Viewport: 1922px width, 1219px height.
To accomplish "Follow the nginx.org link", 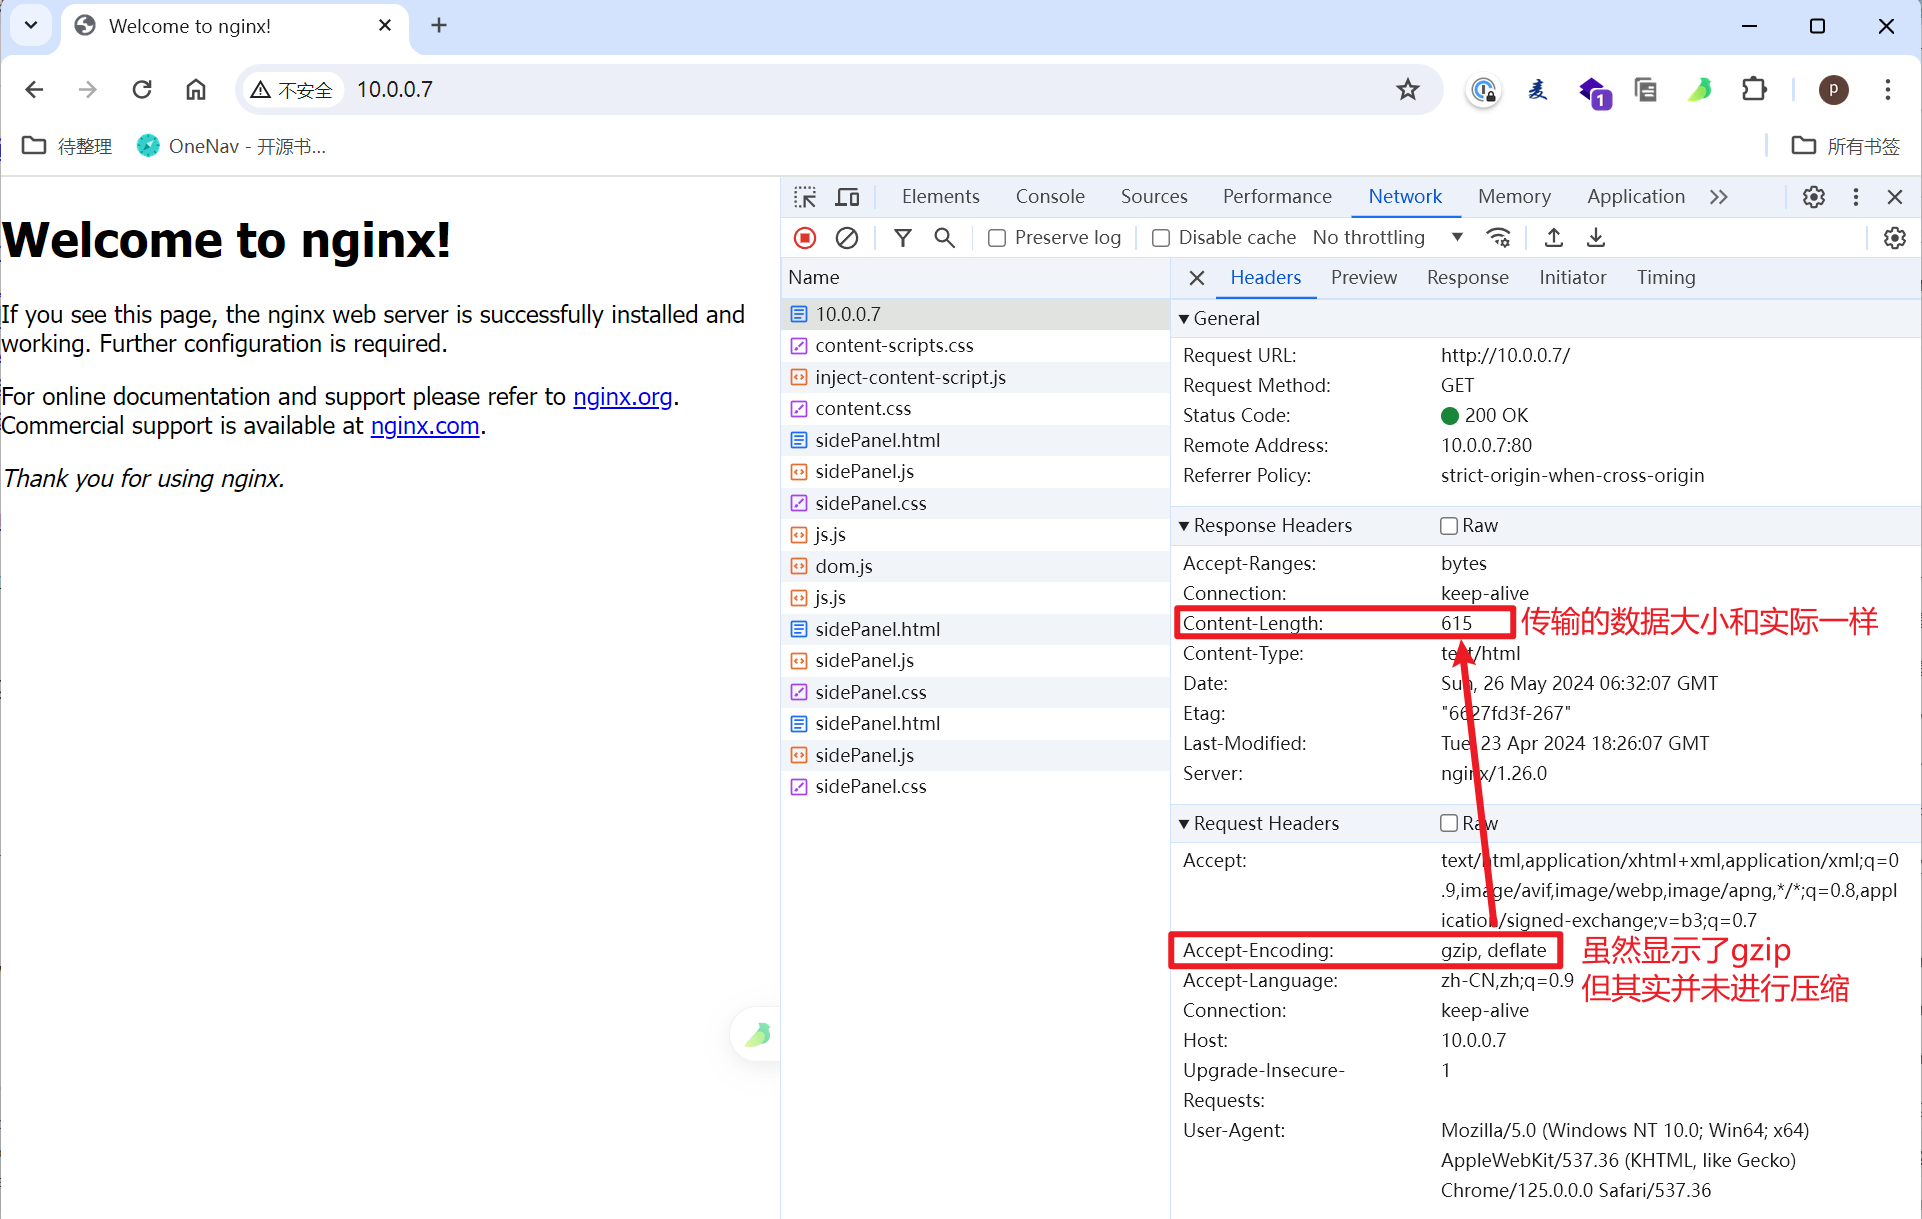I will (x=622, y=397).
